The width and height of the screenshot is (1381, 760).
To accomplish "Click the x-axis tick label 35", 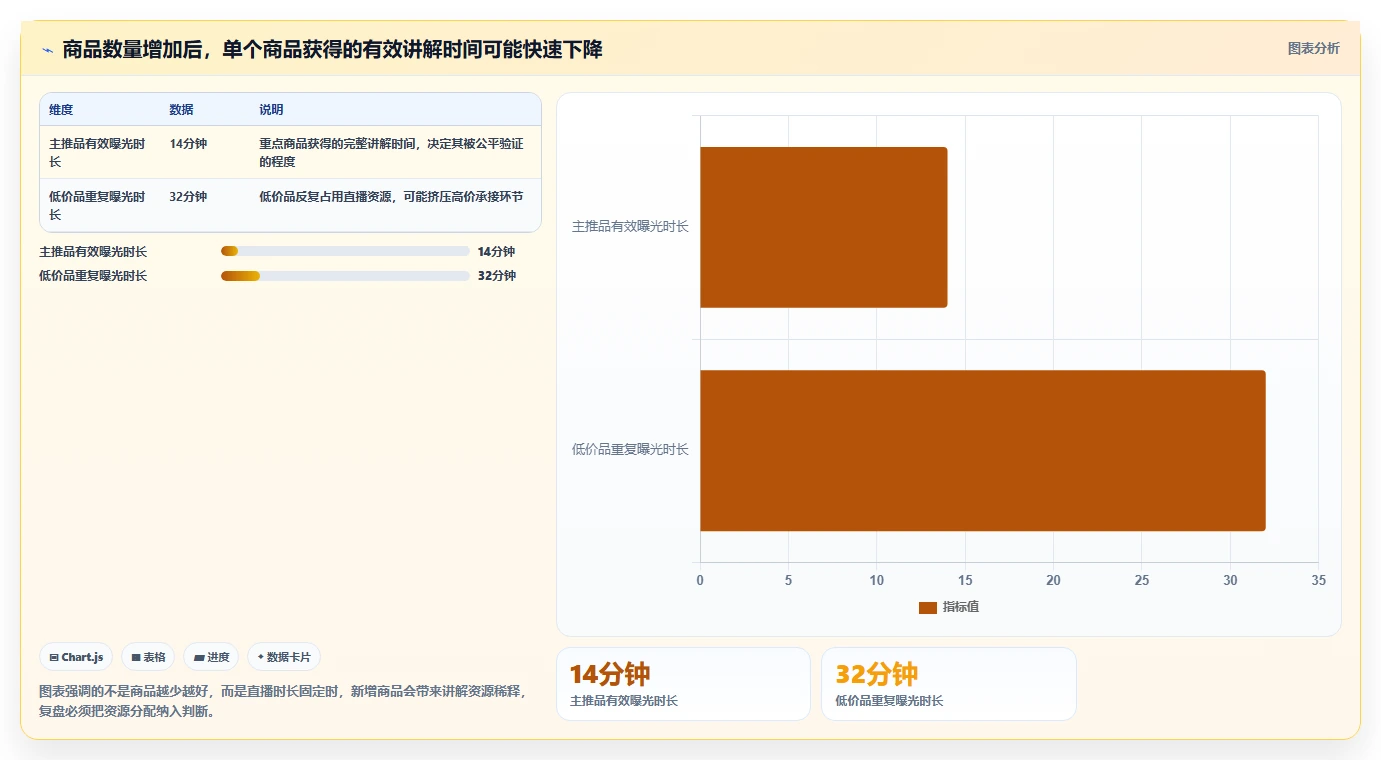I will [1318, 581].
